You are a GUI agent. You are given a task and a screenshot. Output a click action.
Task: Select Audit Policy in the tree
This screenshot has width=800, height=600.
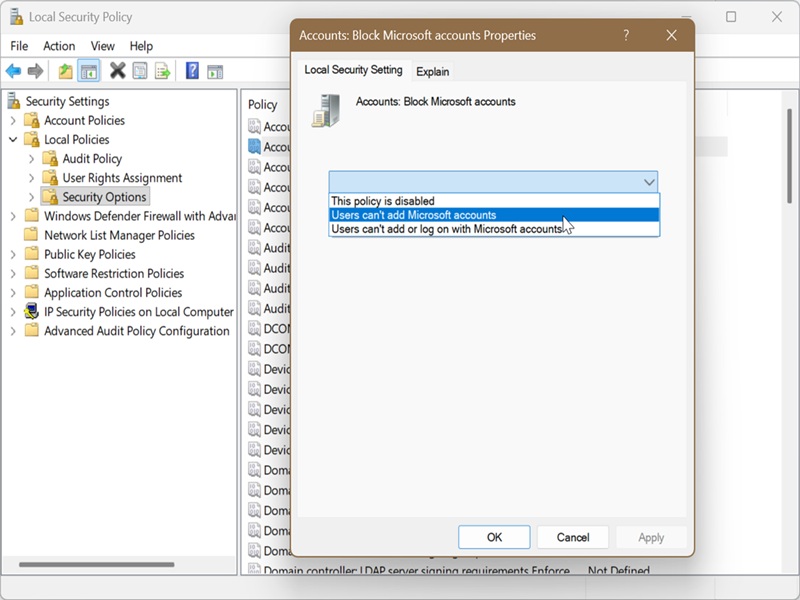[92, 159]
